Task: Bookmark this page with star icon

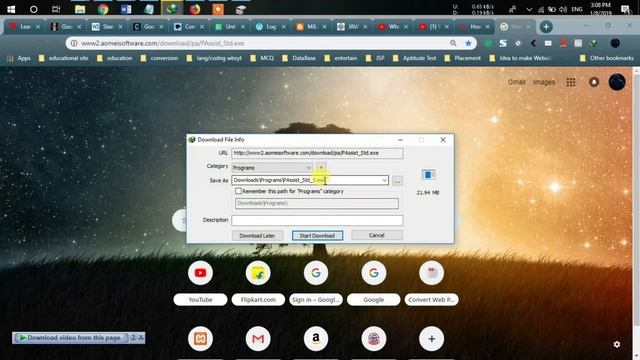Action: pos(468,43)
